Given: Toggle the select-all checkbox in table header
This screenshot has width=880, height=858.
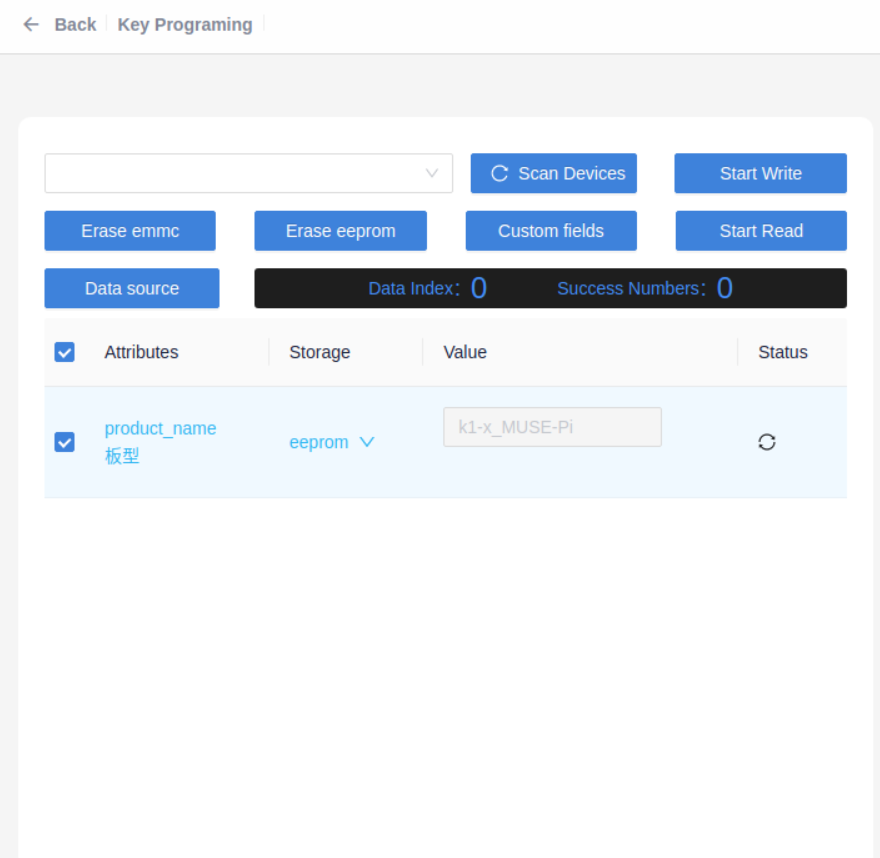Looking at the screenshot, I should tap(65, 352).
